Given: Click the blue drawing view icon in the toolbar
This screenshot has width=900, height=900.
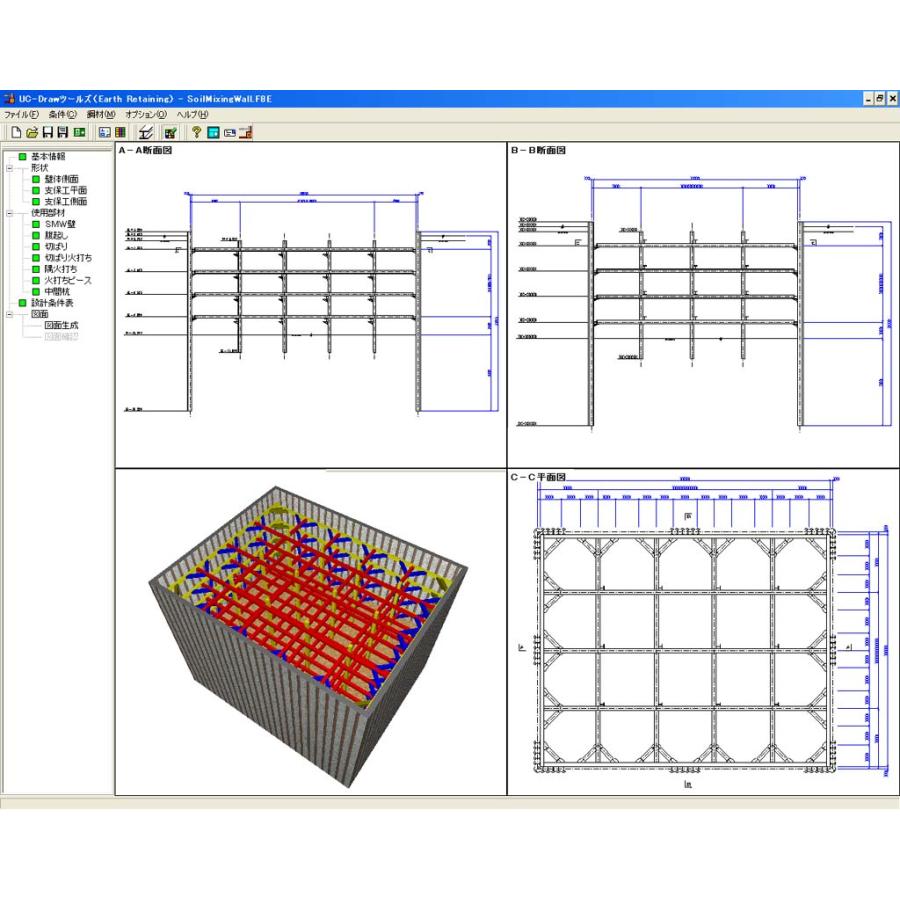Looking at the screenshot, I should pos(104,133).
